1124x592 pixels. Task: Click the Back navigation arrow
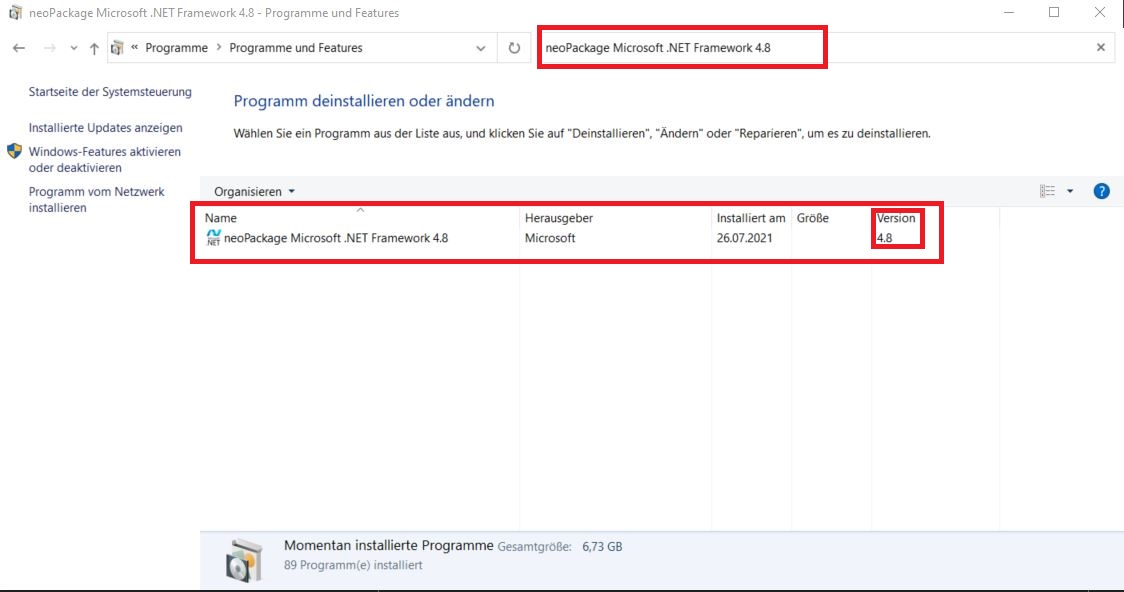pyautogui.click(x=19, y=48)
